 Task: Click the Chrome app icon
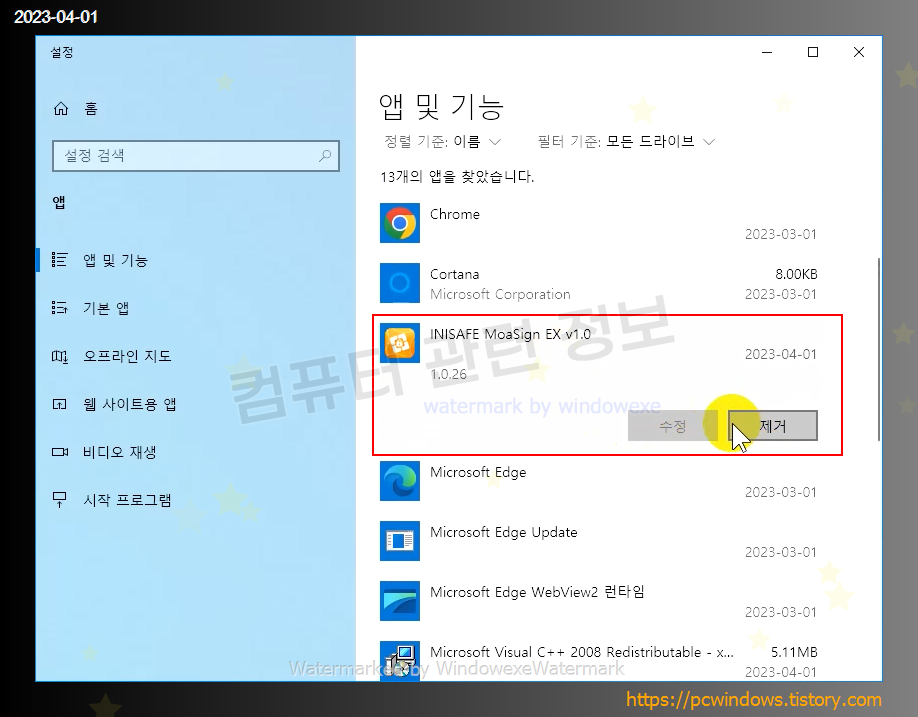pyautogui.click(x=400, y=223)
